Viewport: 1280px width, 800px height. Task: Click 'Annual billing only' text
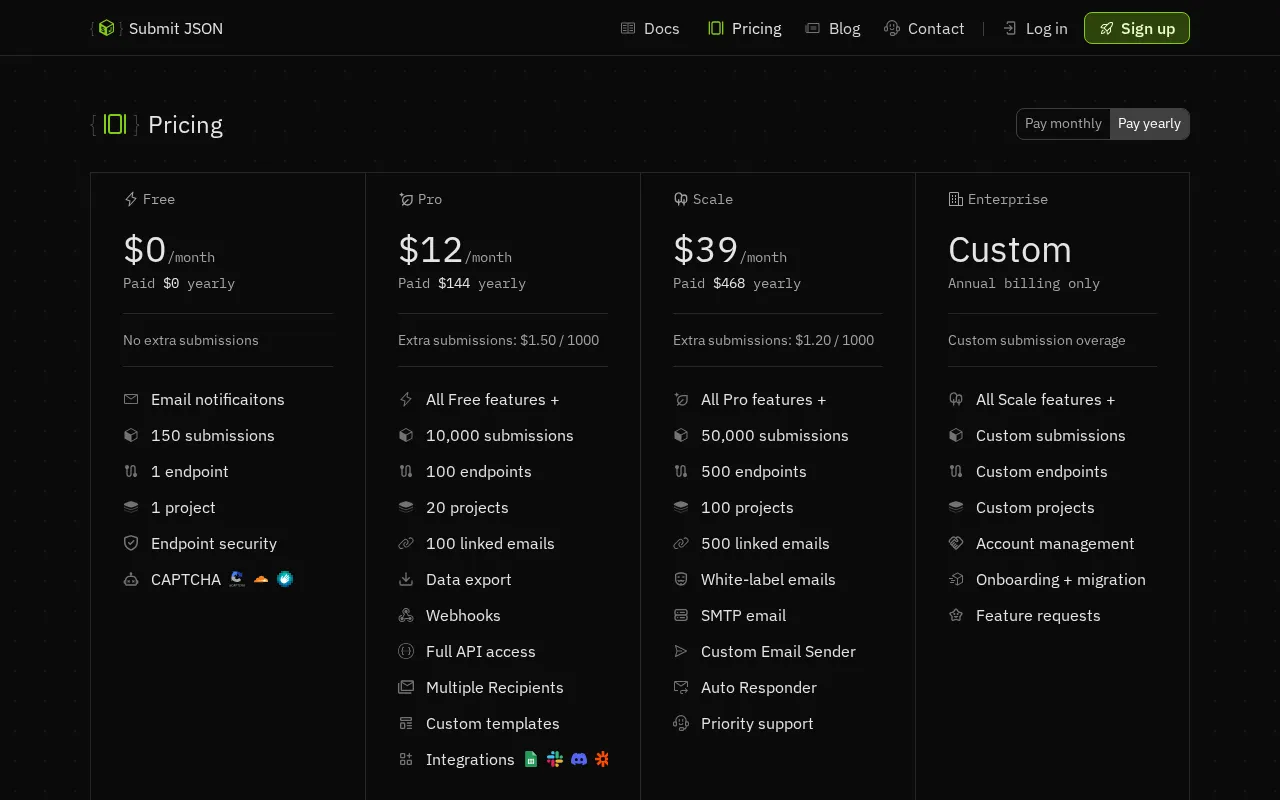pyautogui.click(x=1024, y=283)
